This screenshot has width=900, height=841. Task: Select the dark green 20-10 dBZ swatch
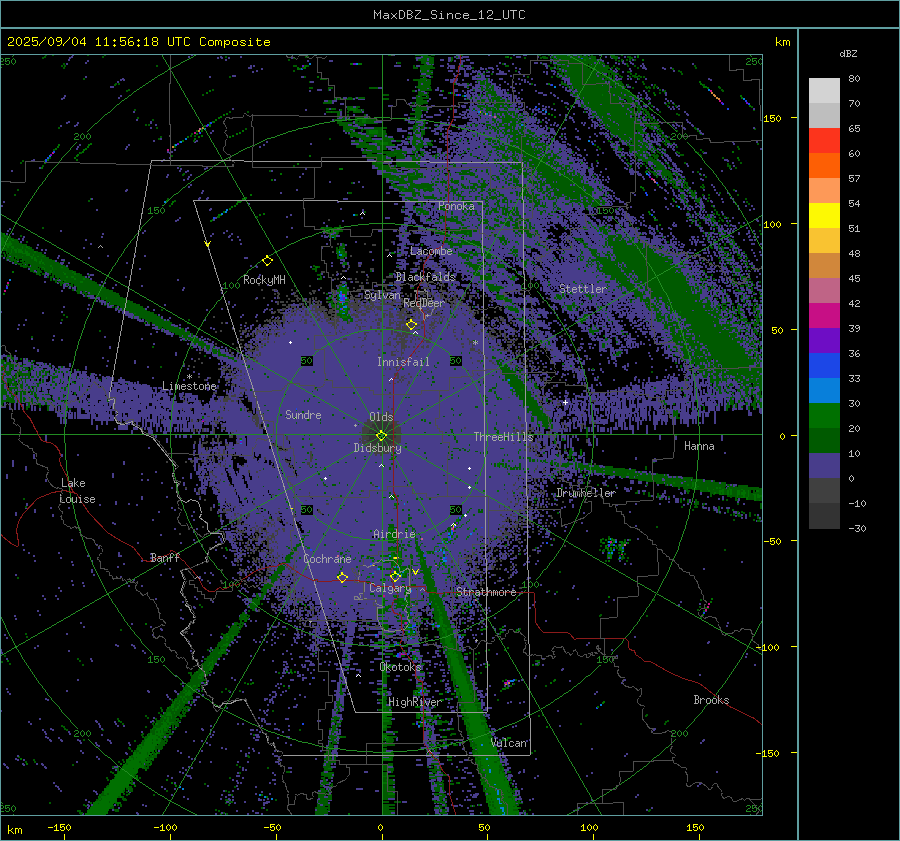pos(824,440)
